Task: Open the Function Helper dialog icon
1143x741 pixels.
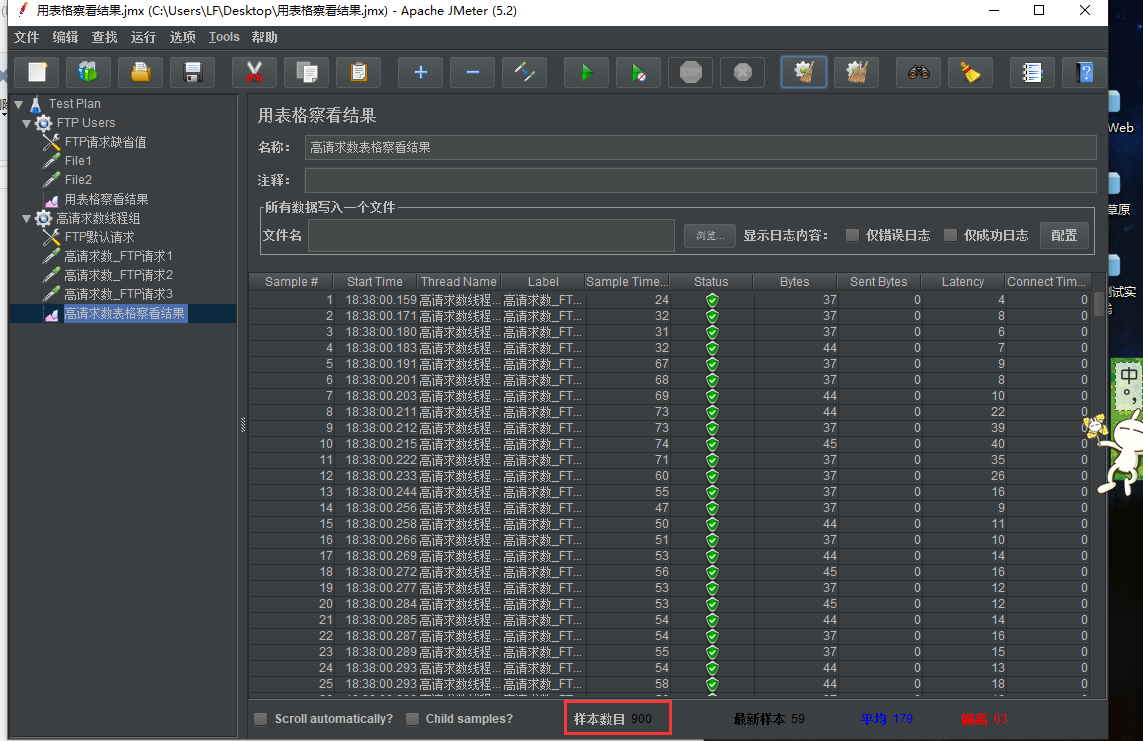Action: (x=1032, y=72)
